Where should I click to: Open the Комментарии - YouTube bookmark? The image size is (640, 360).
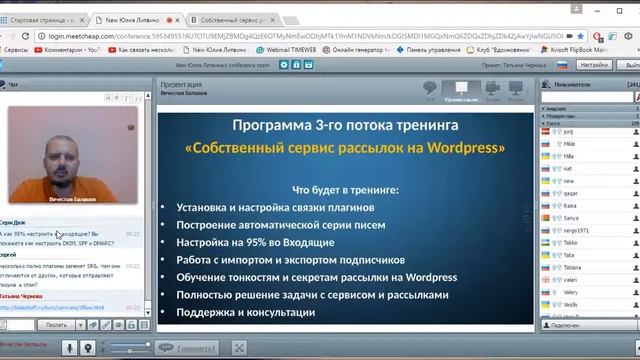[x=67, y=50]
